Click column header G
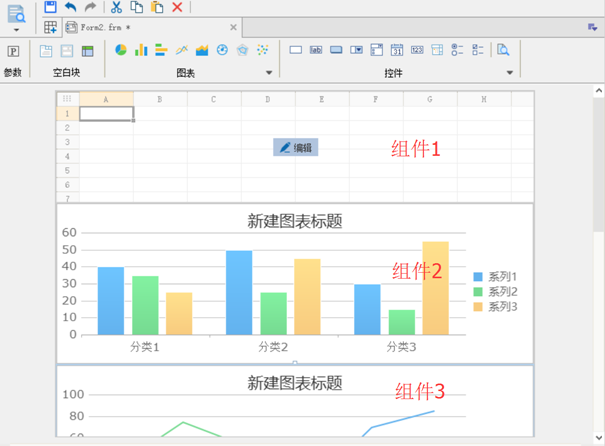Screen dimensions: 605x446 click(430, 100)
